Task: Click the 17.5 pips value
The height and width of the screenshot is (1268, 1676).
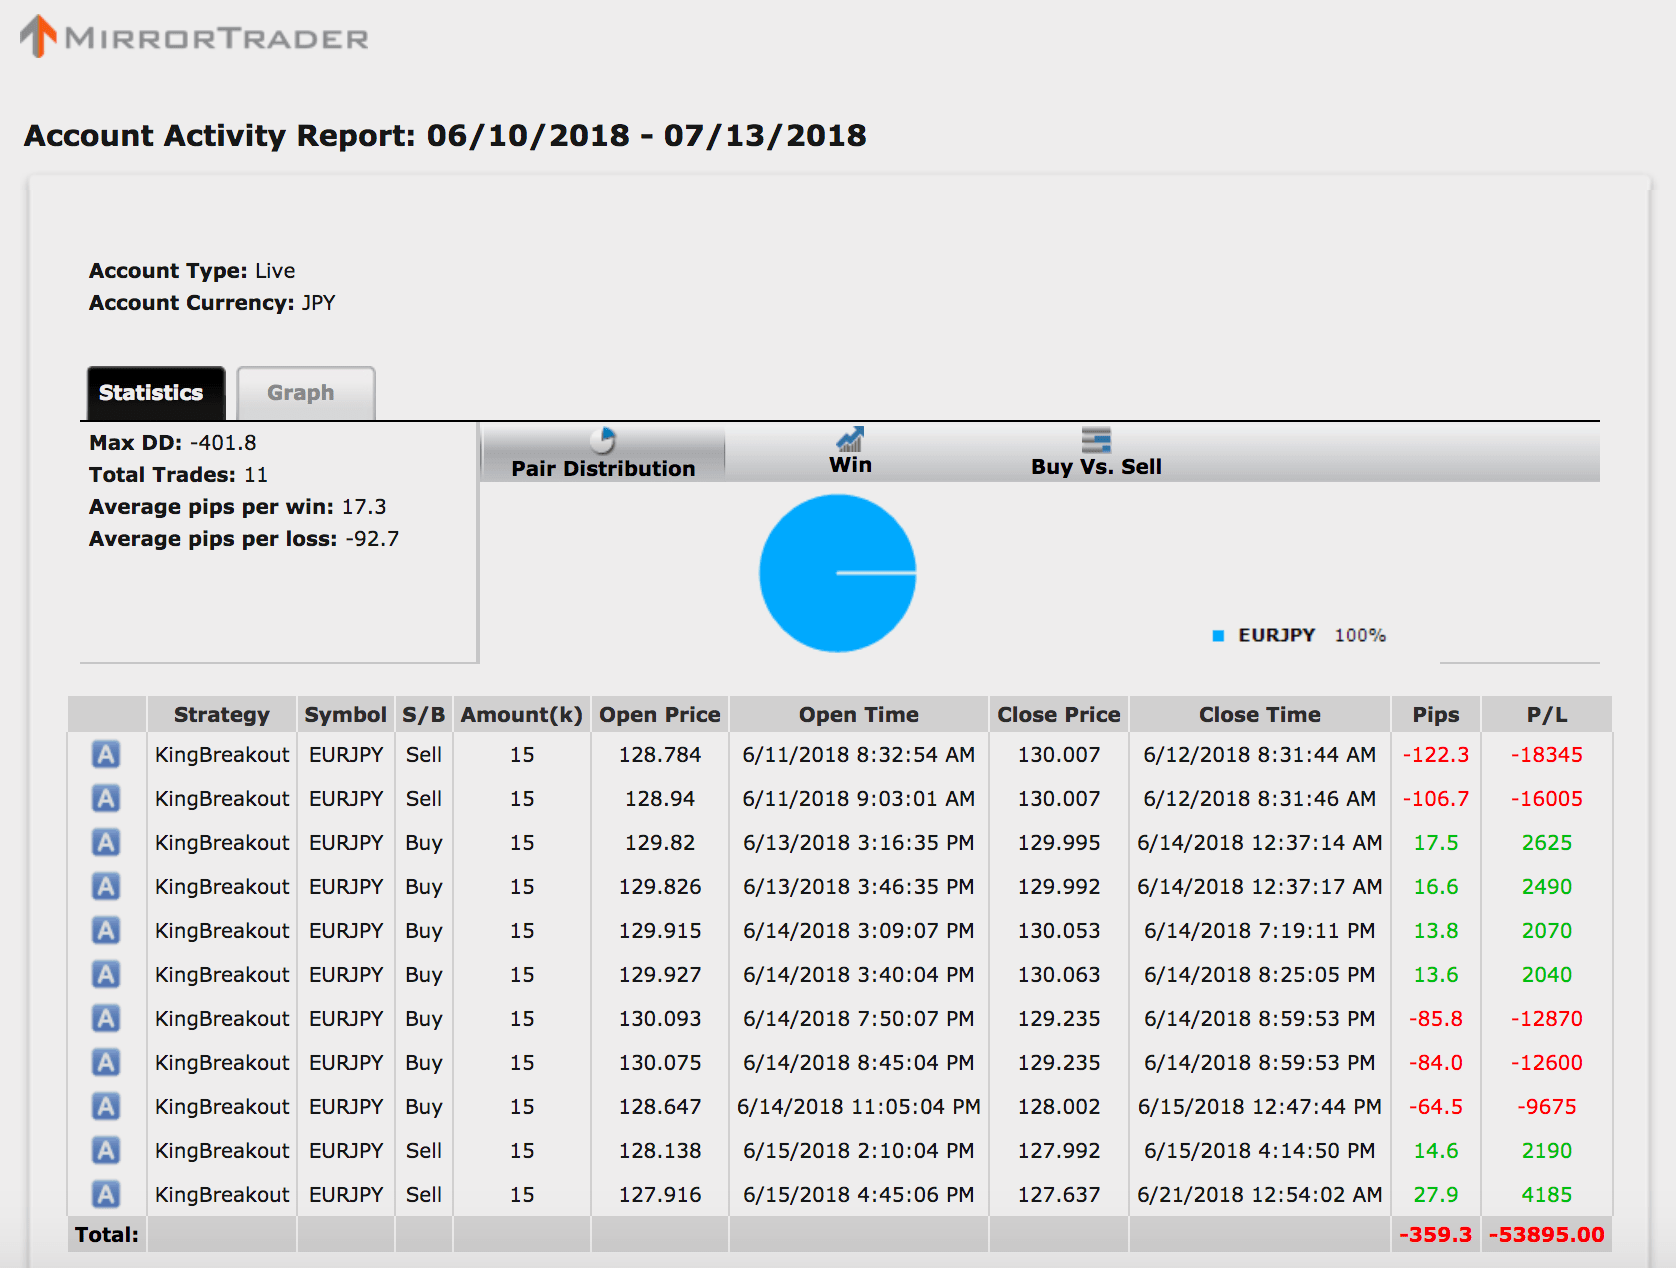Action: pos(1436,843)
